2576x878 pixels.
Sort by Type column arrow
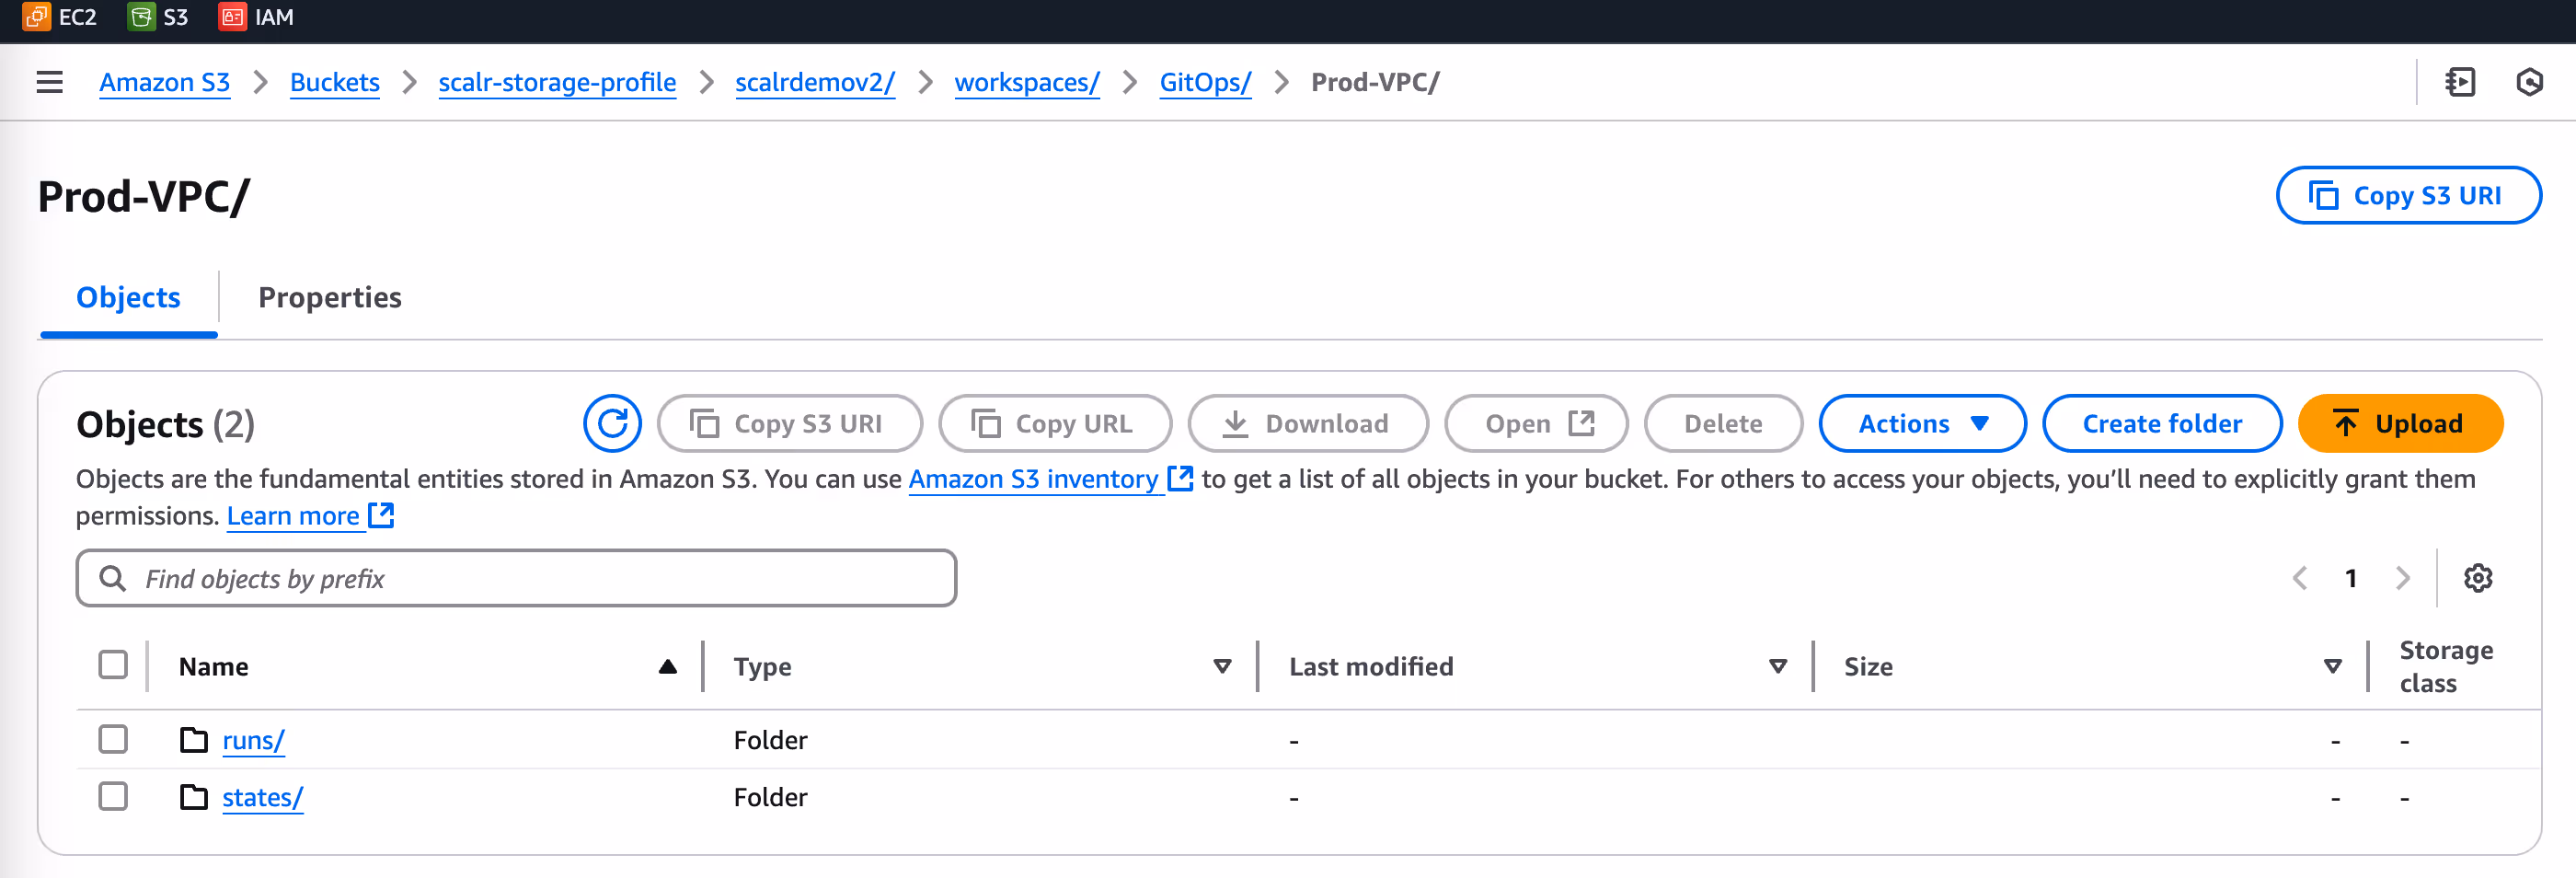pos(1222,667)
